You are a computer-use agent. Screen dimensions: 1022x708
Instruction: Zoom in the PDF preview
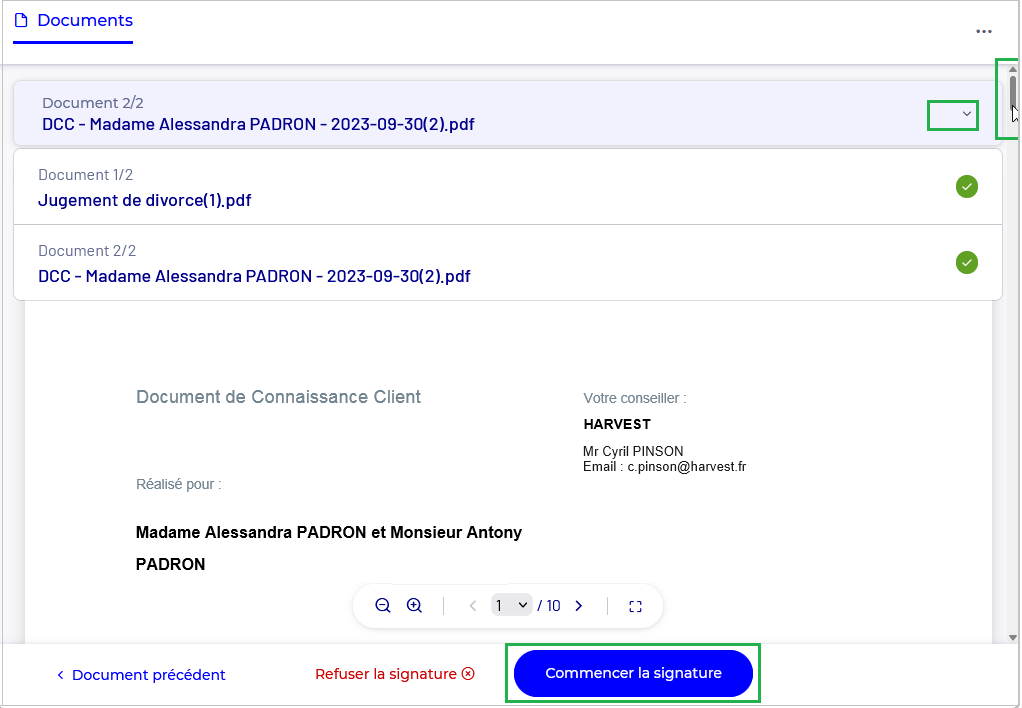(414, 605)
